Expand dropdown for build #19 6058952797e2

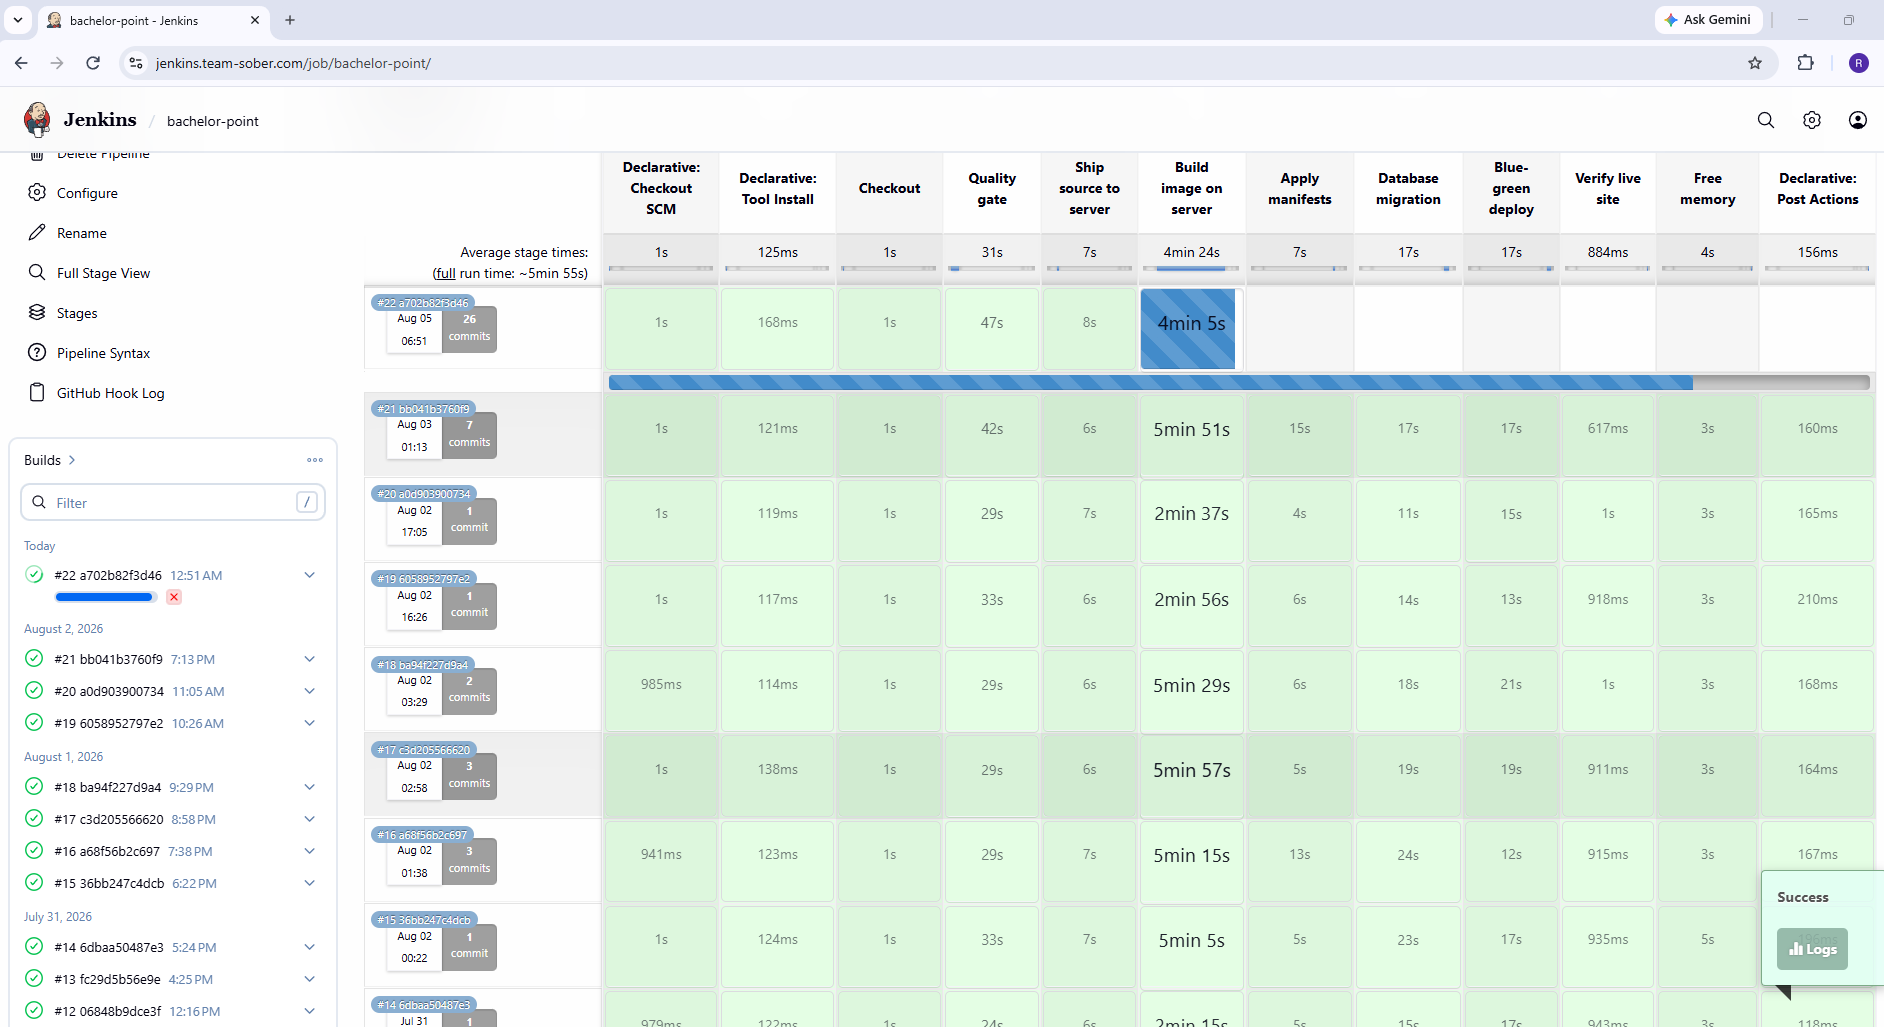[310, 723]
